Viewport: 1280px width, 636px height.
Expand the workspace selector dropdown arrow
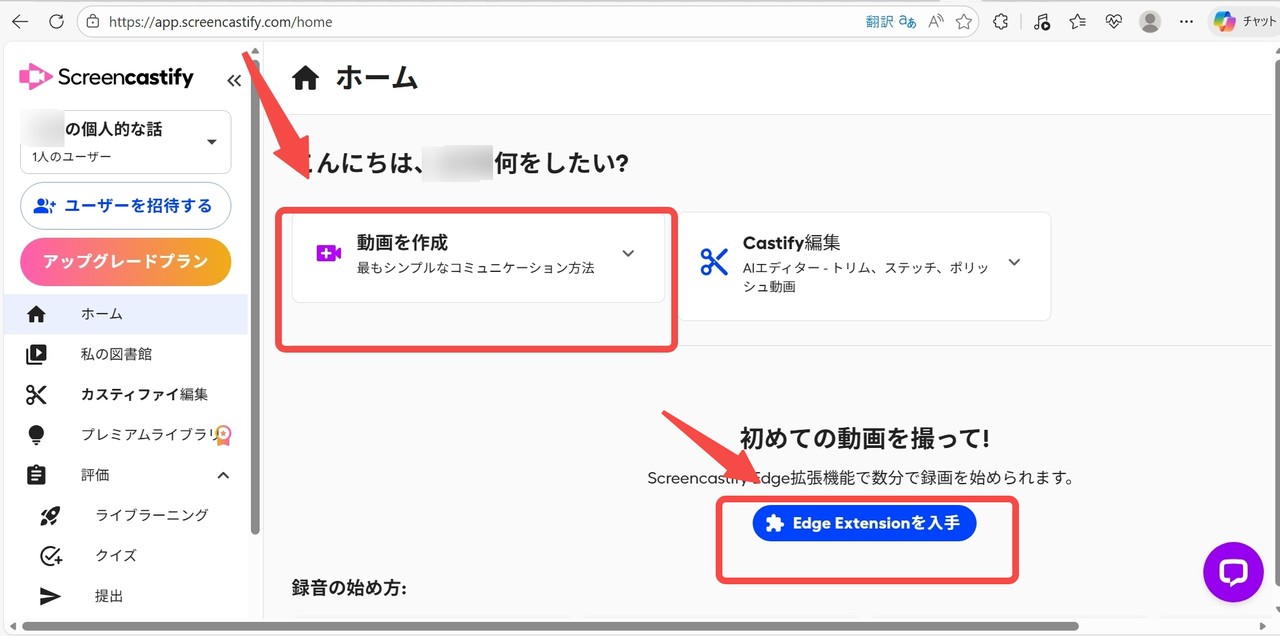211,141
